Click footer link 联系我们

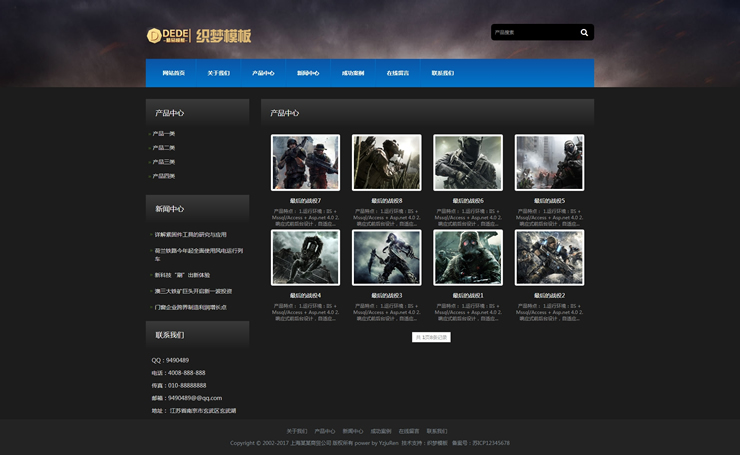[x=437, y=431]
